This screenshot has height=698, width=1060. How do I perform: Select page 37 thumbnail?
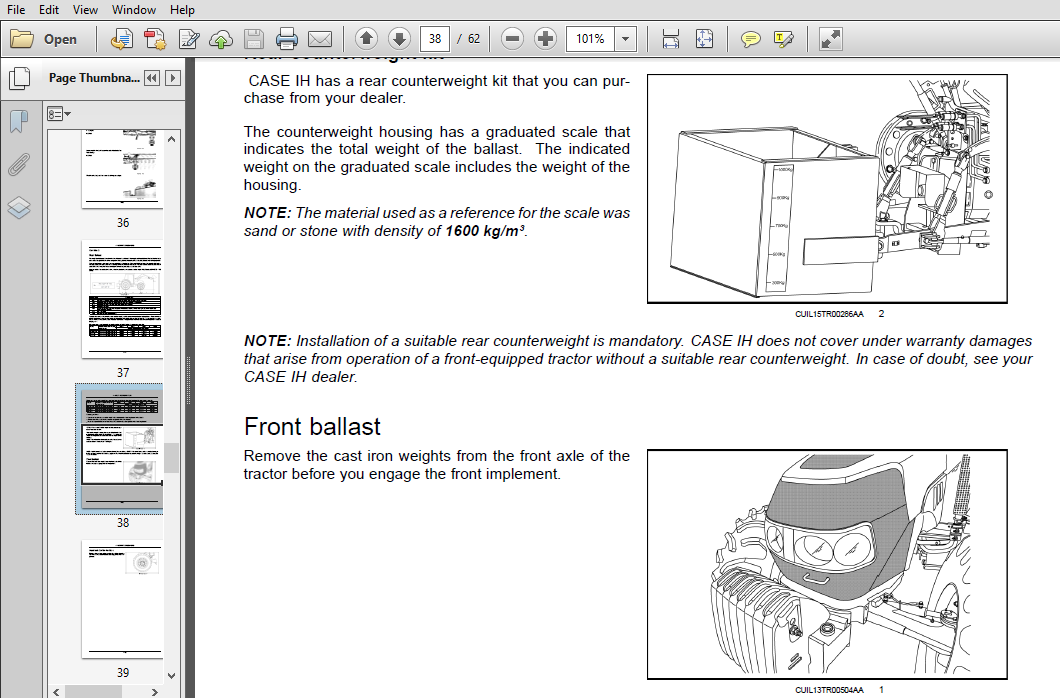[122, 299]
